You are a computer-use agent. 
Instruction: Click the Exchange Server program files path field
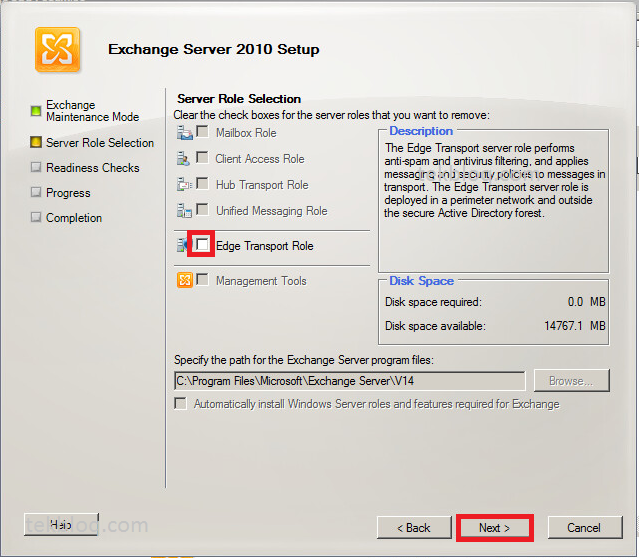pos(350,381)
